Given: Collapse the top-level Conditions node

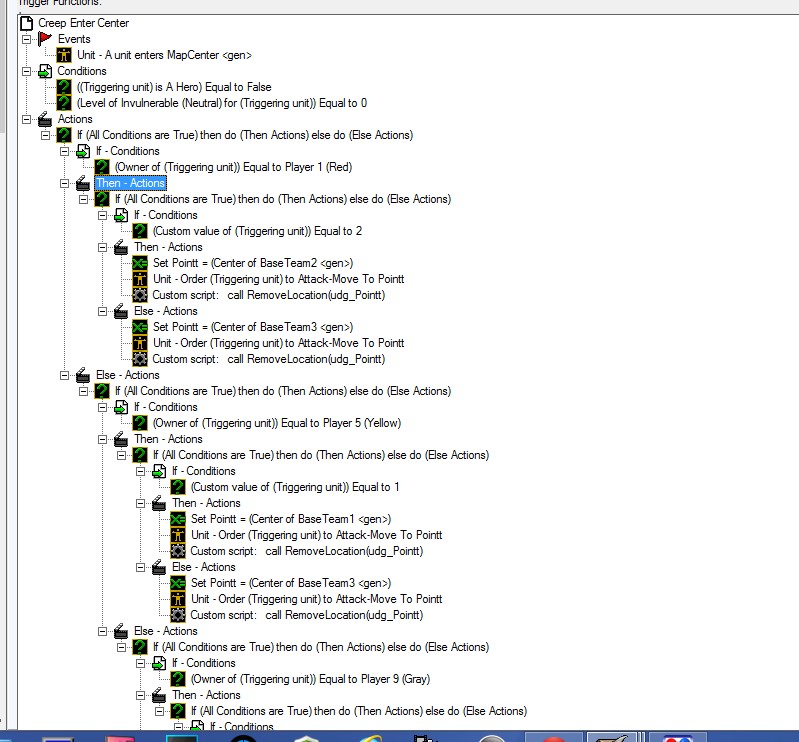Looking at the screenshot, I should point(26,71).
